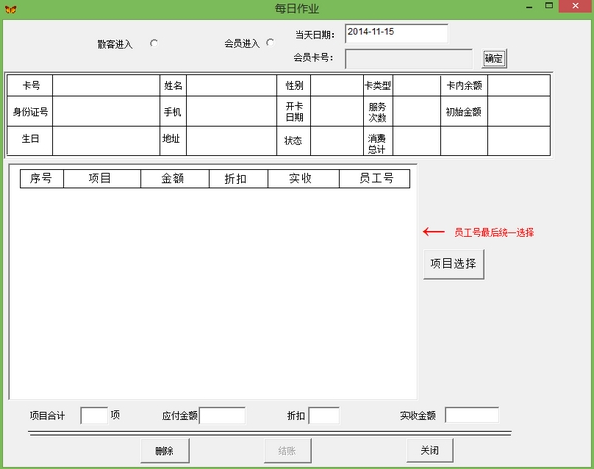
Task: Click the 确定 button
Action: [494, 59]
